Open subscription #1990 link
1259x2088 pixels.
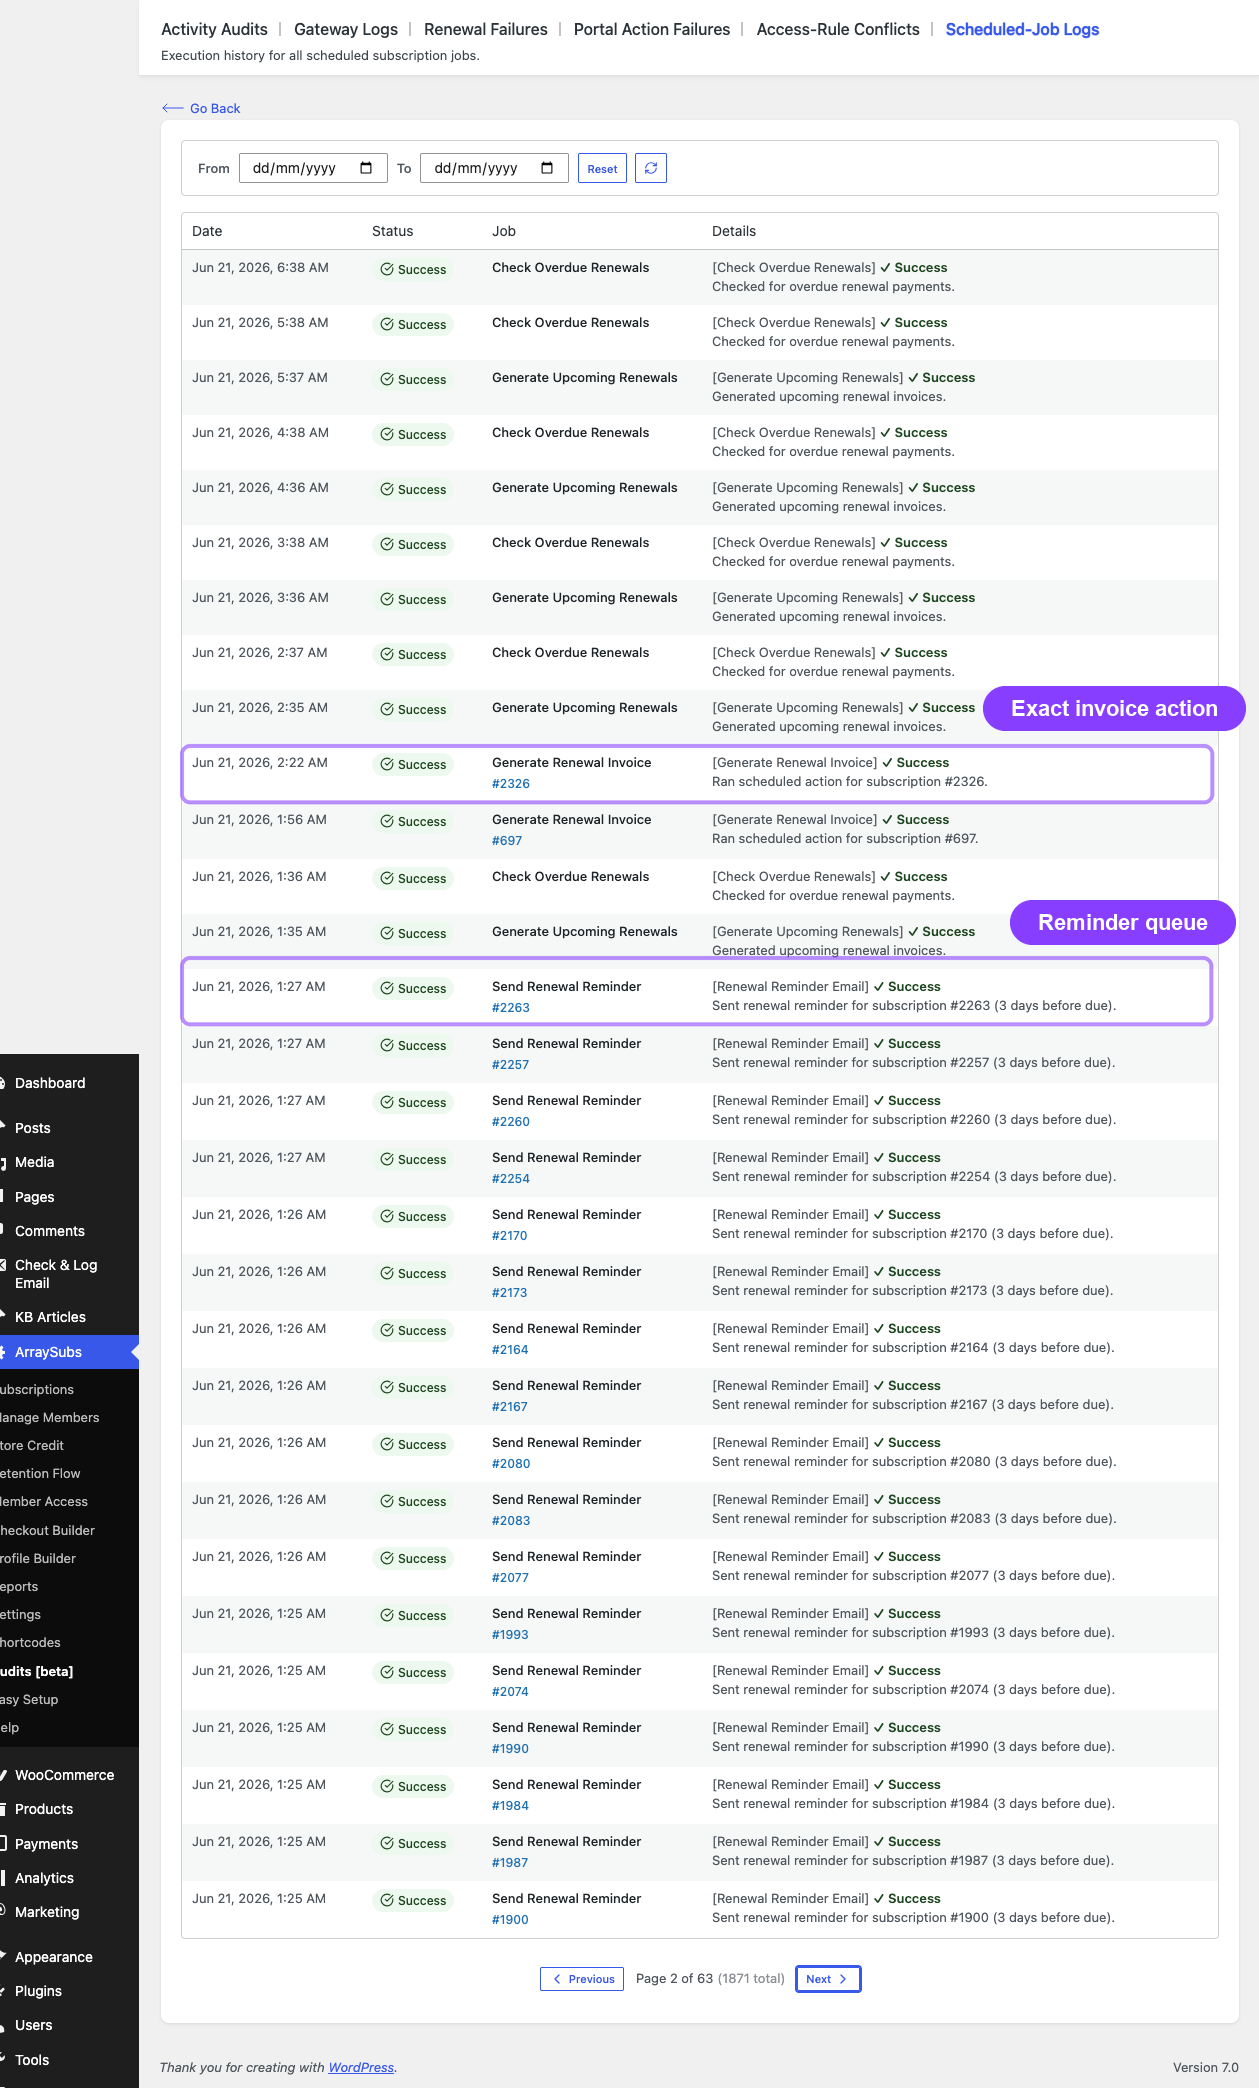click(x=510, y=1749)
